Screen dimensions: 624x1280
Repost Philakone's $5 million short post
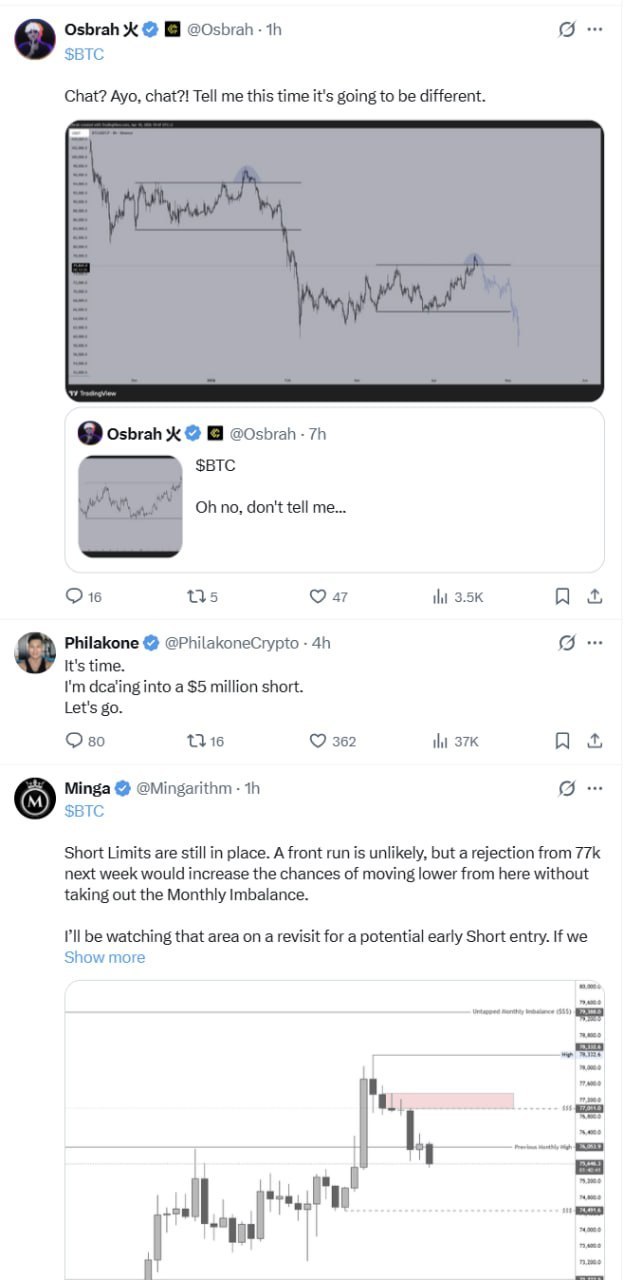point(196,741)
